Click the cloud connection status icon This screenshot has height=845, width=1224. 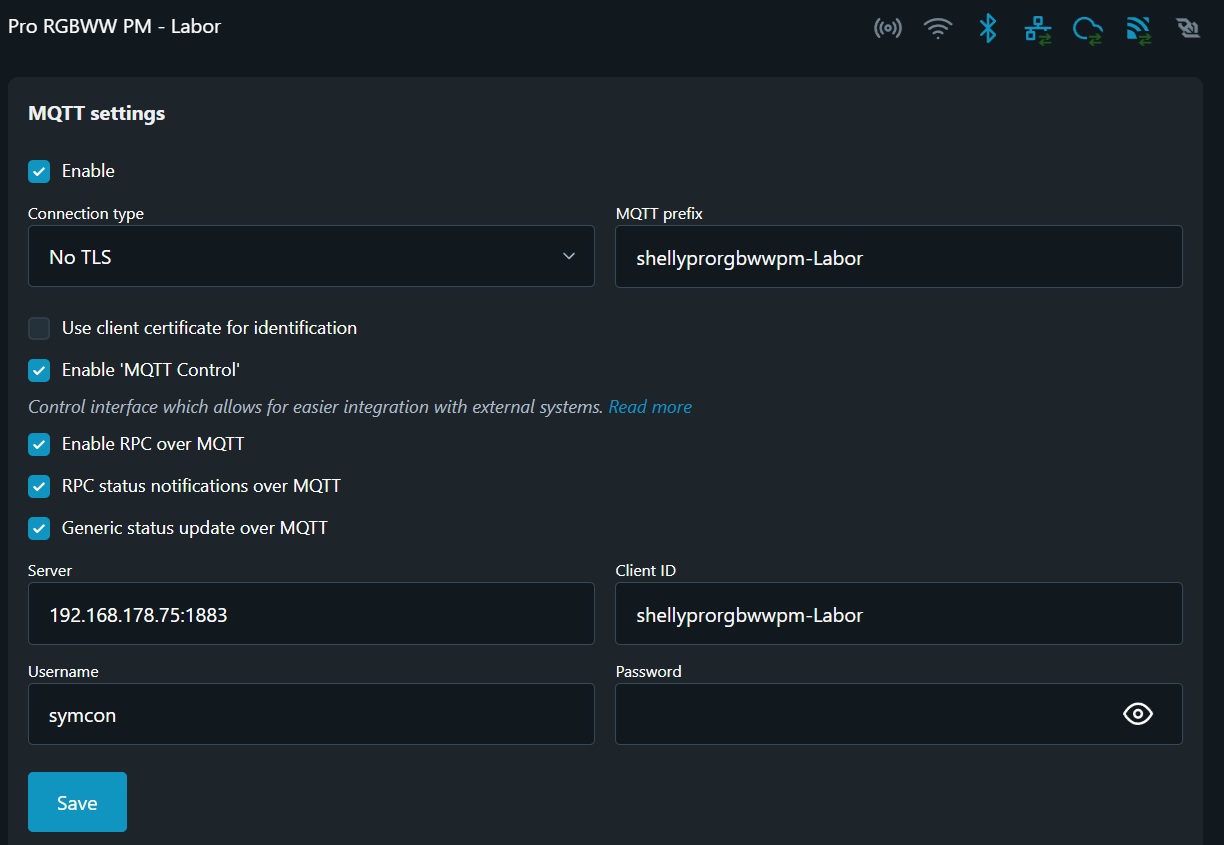click(x=1088, y=29)
